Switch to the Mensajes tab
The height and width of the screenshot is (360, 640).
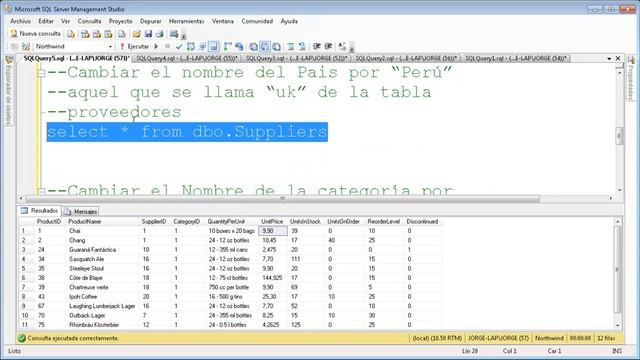pyautogui.click(x=80, y=211)
